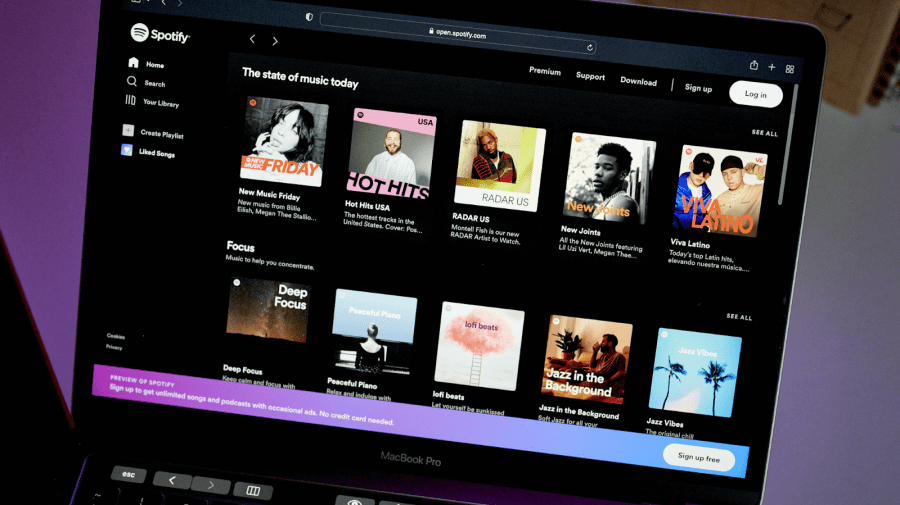
Task: Open the Support page
Action: (x=590, y=76)
